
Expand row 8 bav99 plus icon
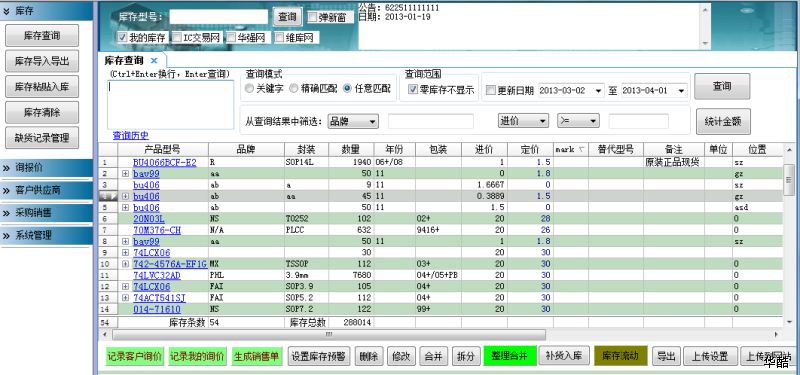[126, 241]
